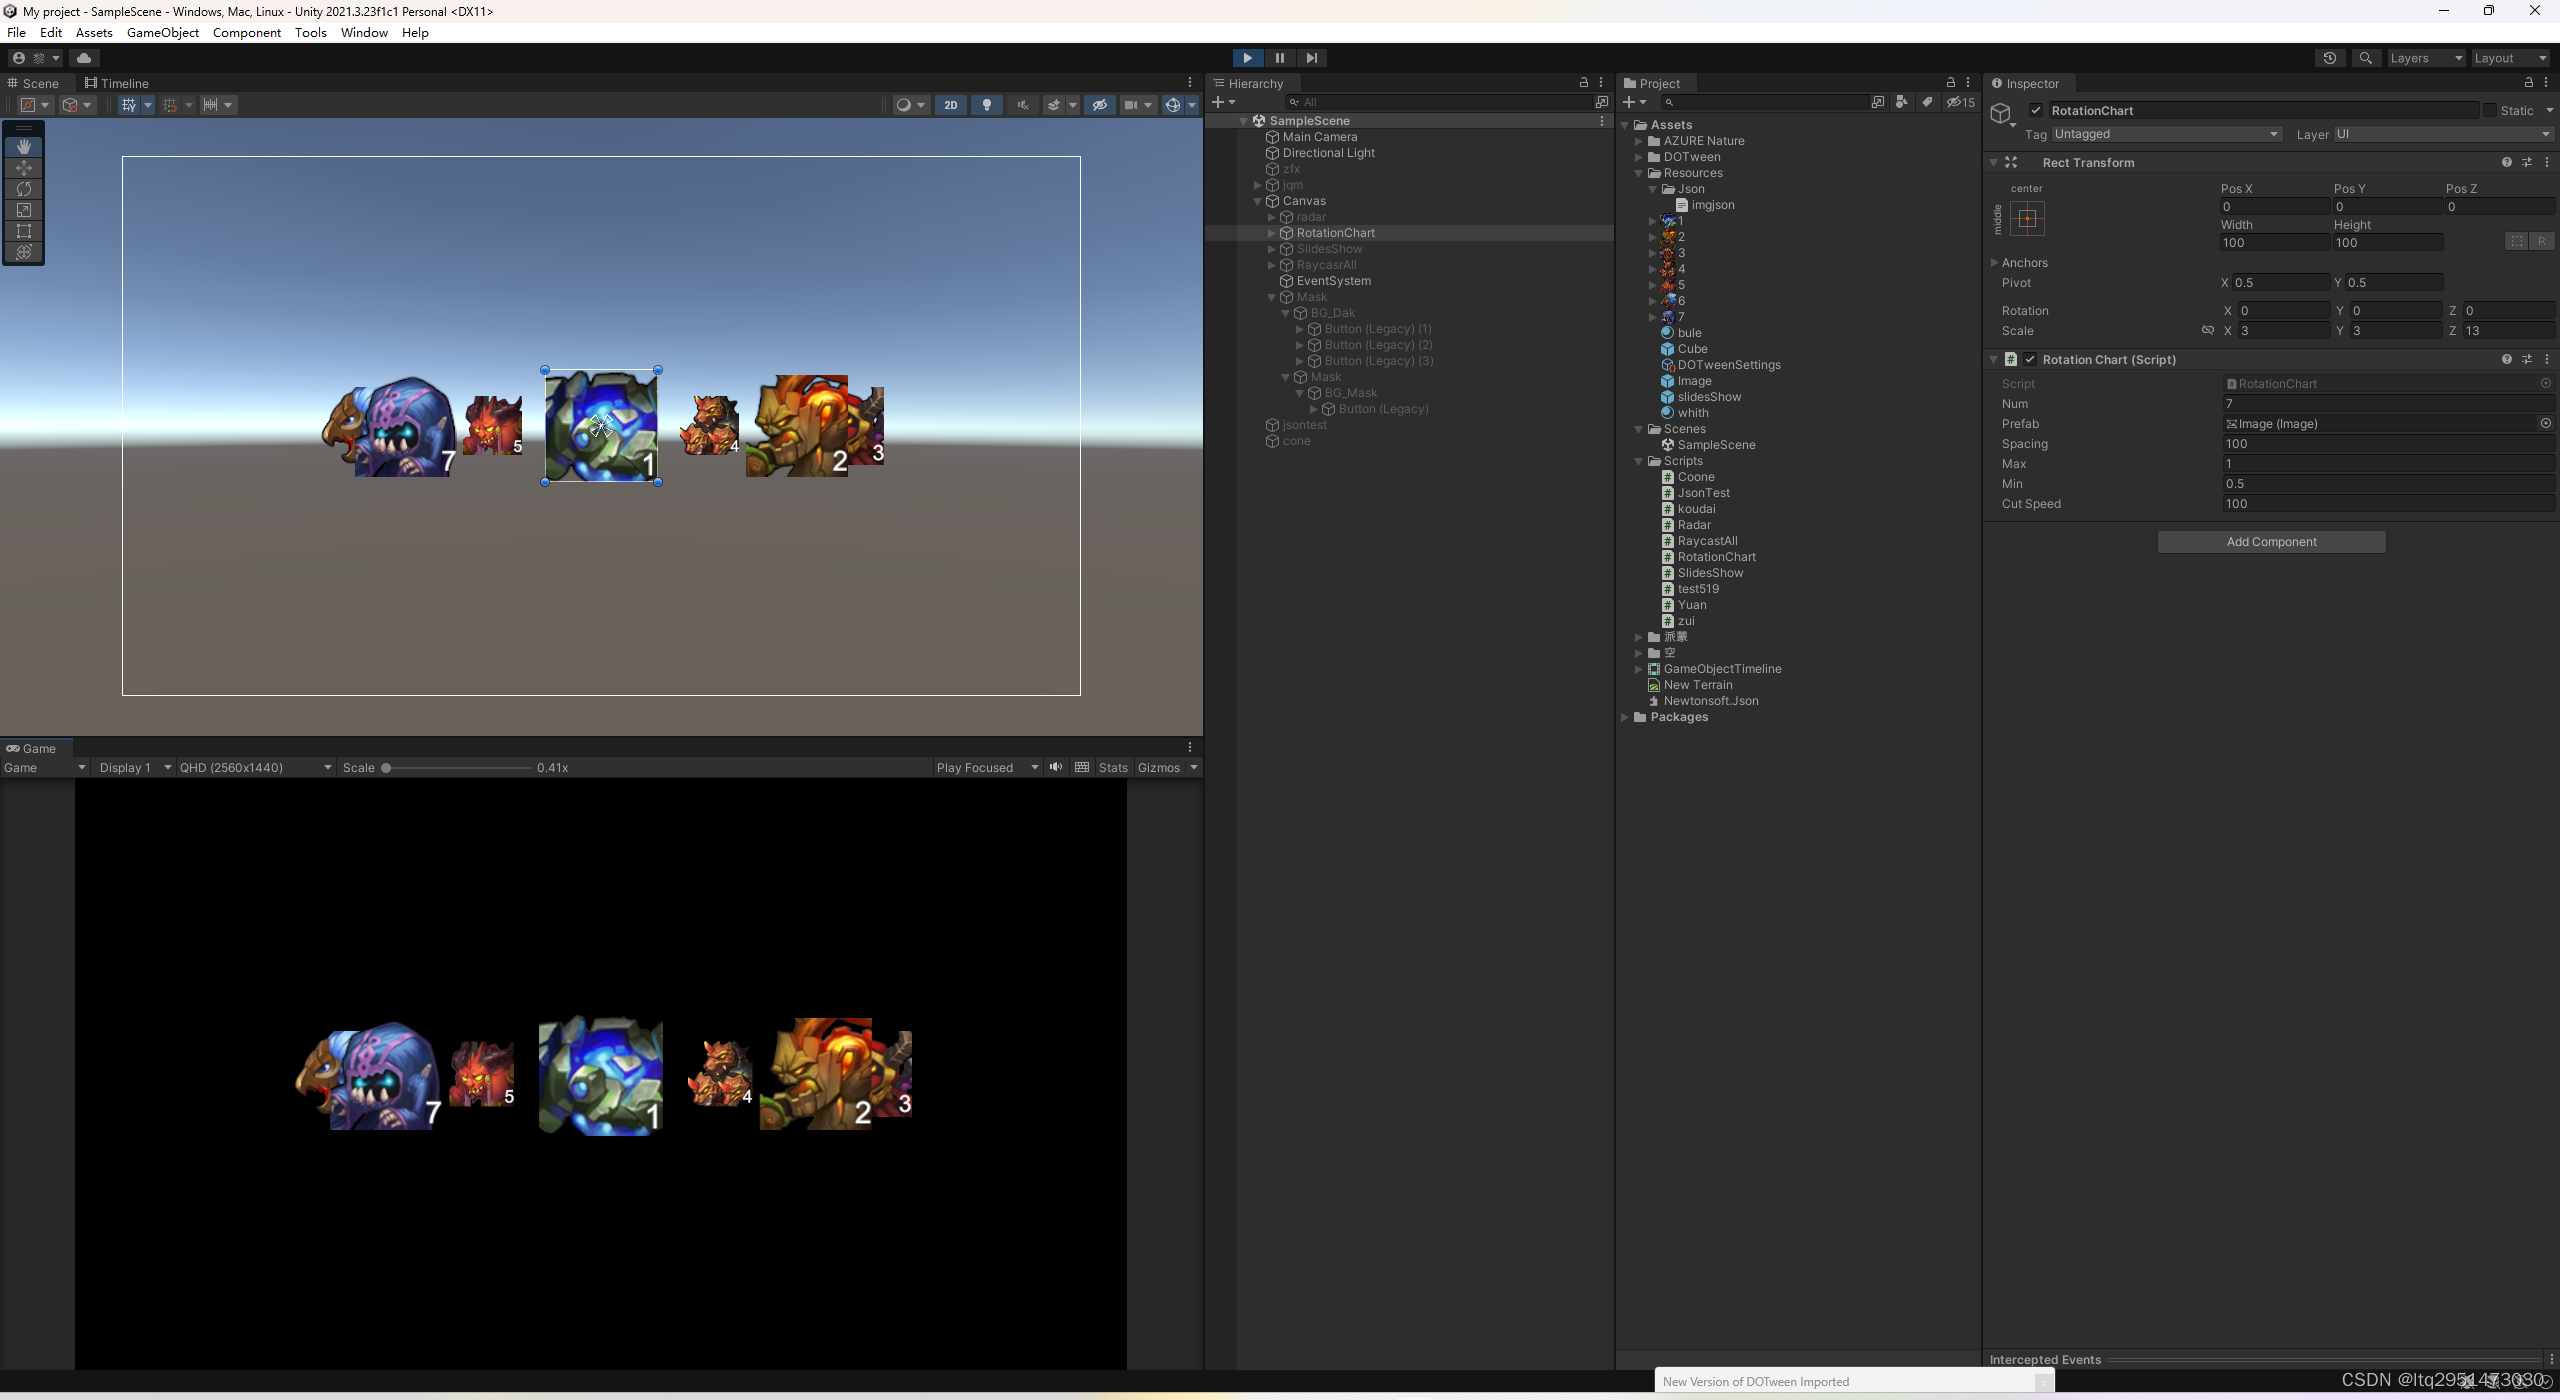
Task: Click the Add Component button
Action: tap(2271, 542)
